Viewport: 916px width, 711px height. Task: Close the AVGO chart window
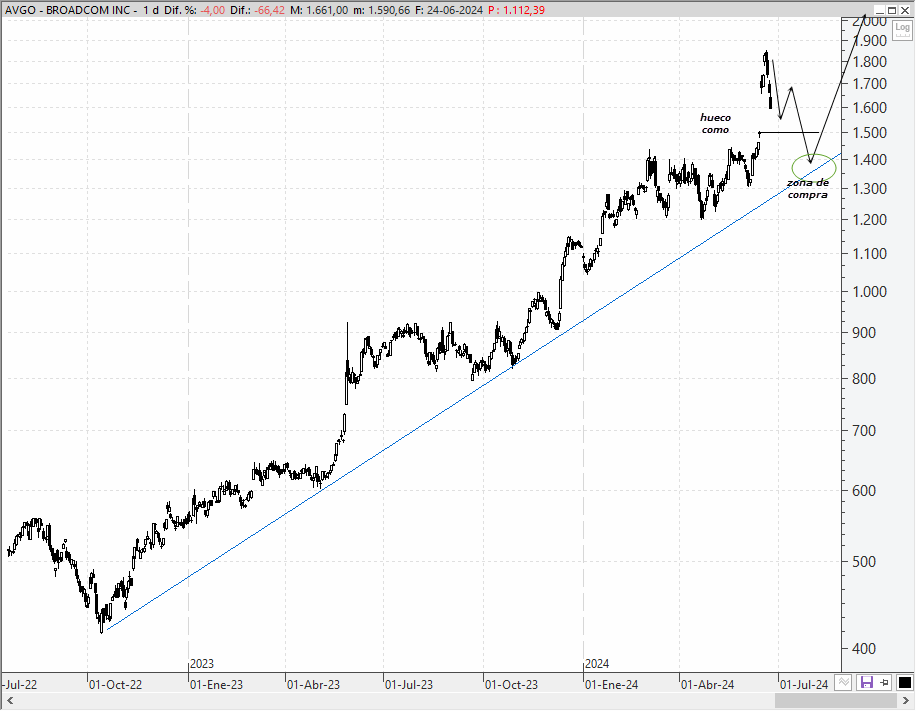pyautogui.click(x=904, y=10)
